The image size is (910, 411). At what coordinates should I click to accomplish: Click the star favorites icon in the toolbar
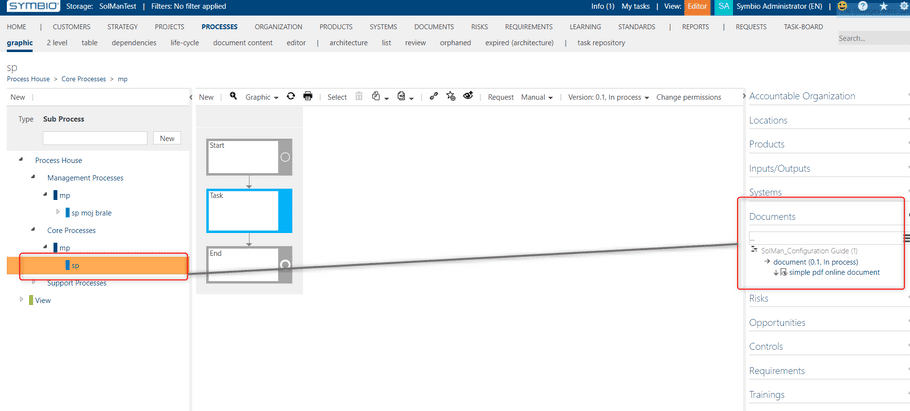coord(450,96)
